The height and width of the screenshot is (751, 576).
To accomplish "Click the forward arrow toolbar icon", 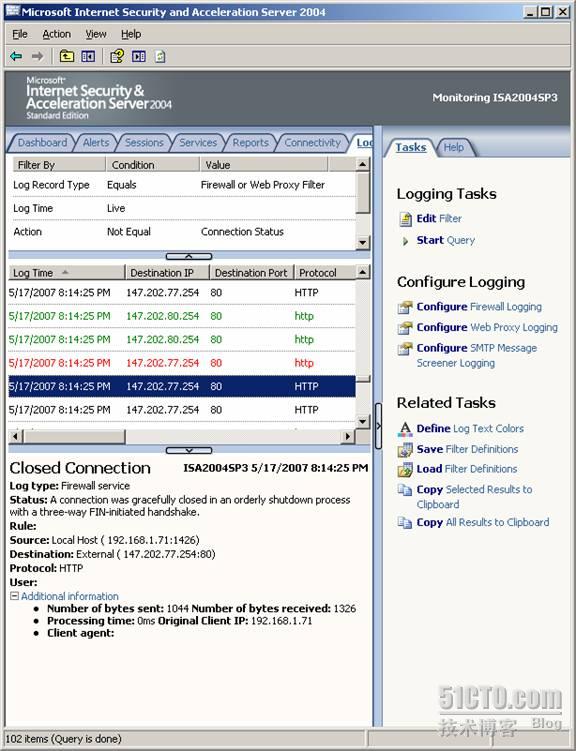I will coord(37,57).
